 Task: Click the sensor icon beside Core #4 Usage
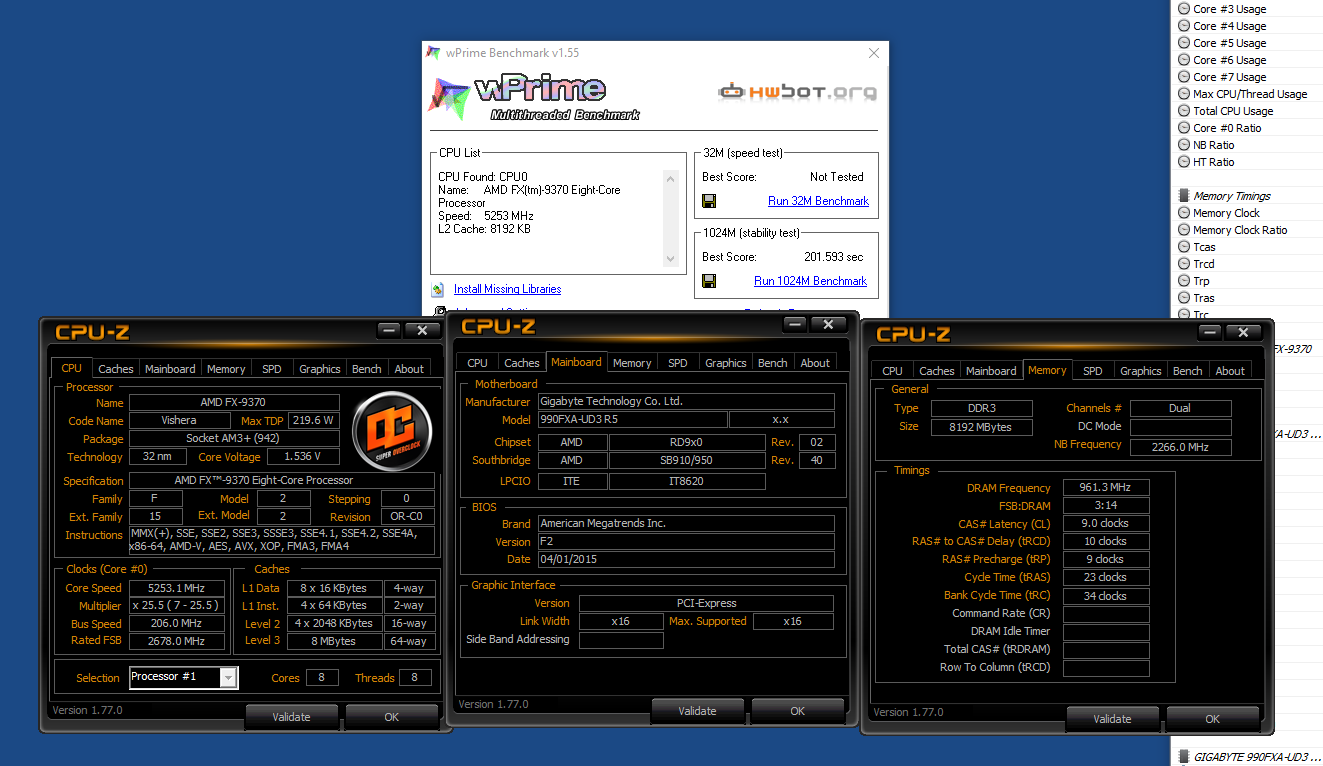pos(1184,26)
